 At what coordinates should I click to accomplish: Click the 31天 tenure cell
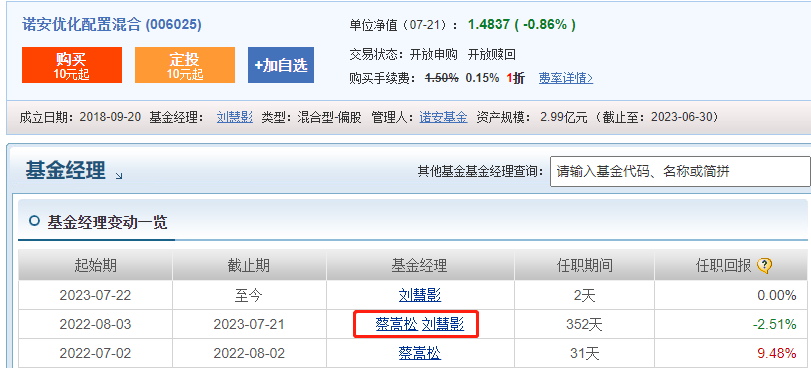pyautogui.click(x=584, y=354)
